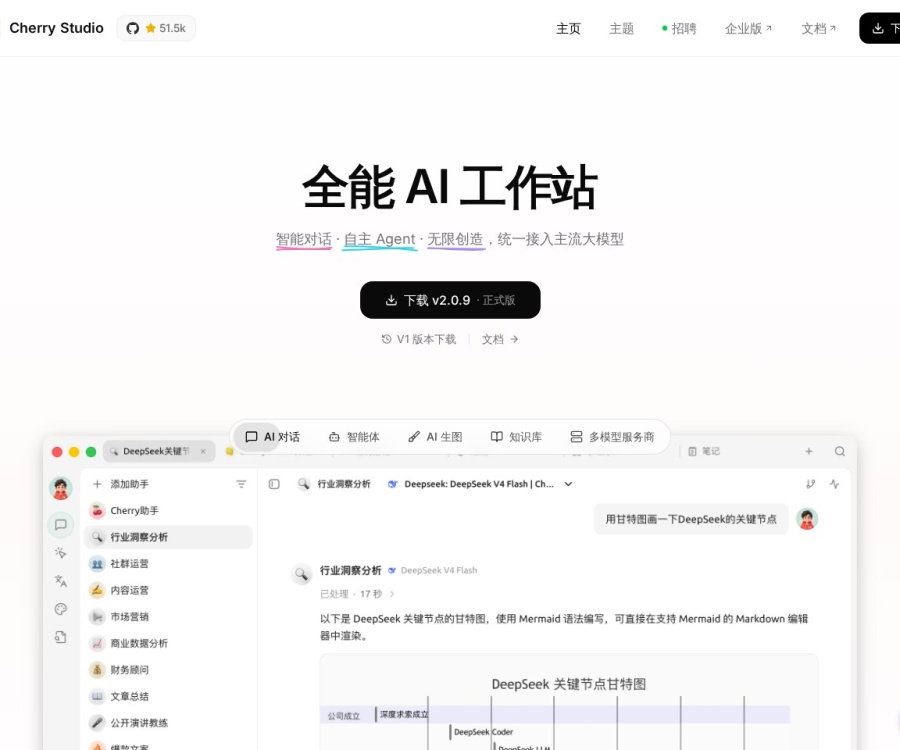Select the 商业数据分析 assistant

(x=168, y=643)
